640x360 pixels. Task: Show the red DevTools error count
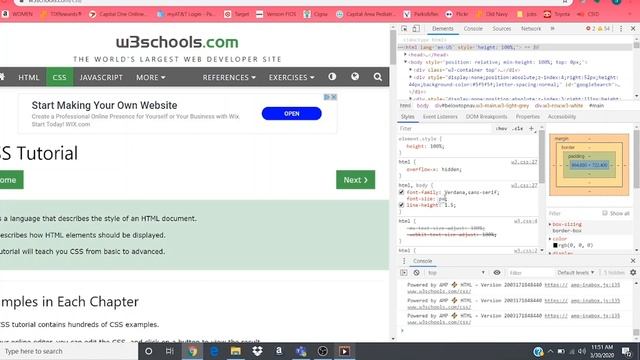coord(590,29)
